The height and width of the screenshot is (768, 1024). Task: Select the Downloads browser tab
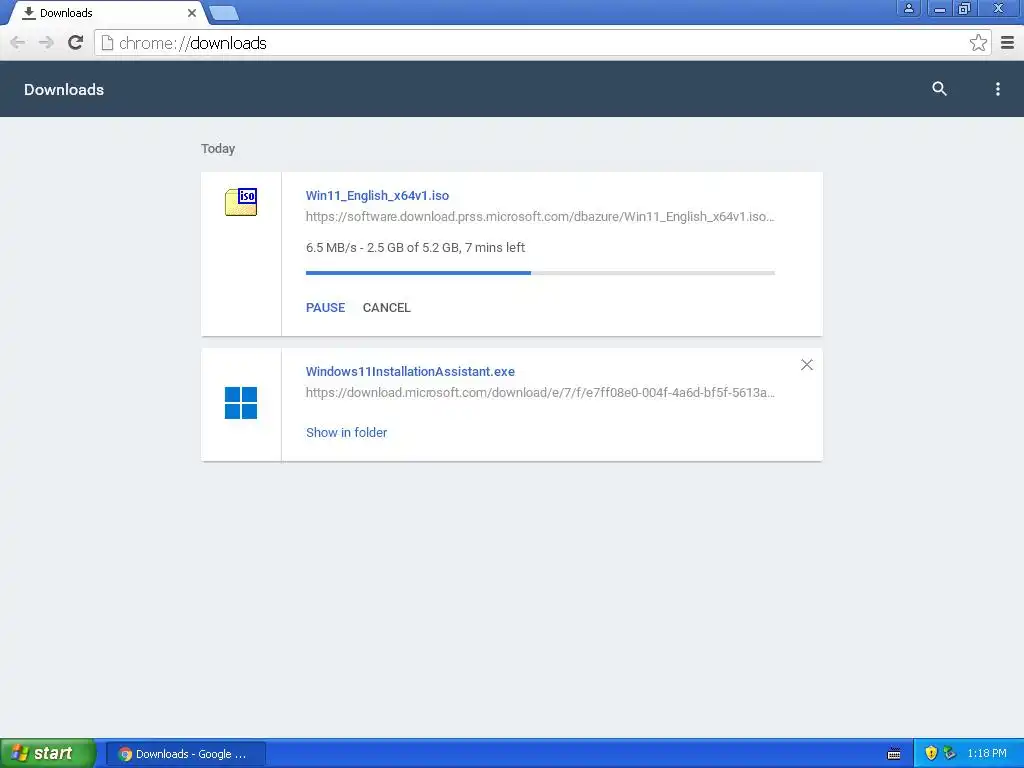(x=106, y=13)
